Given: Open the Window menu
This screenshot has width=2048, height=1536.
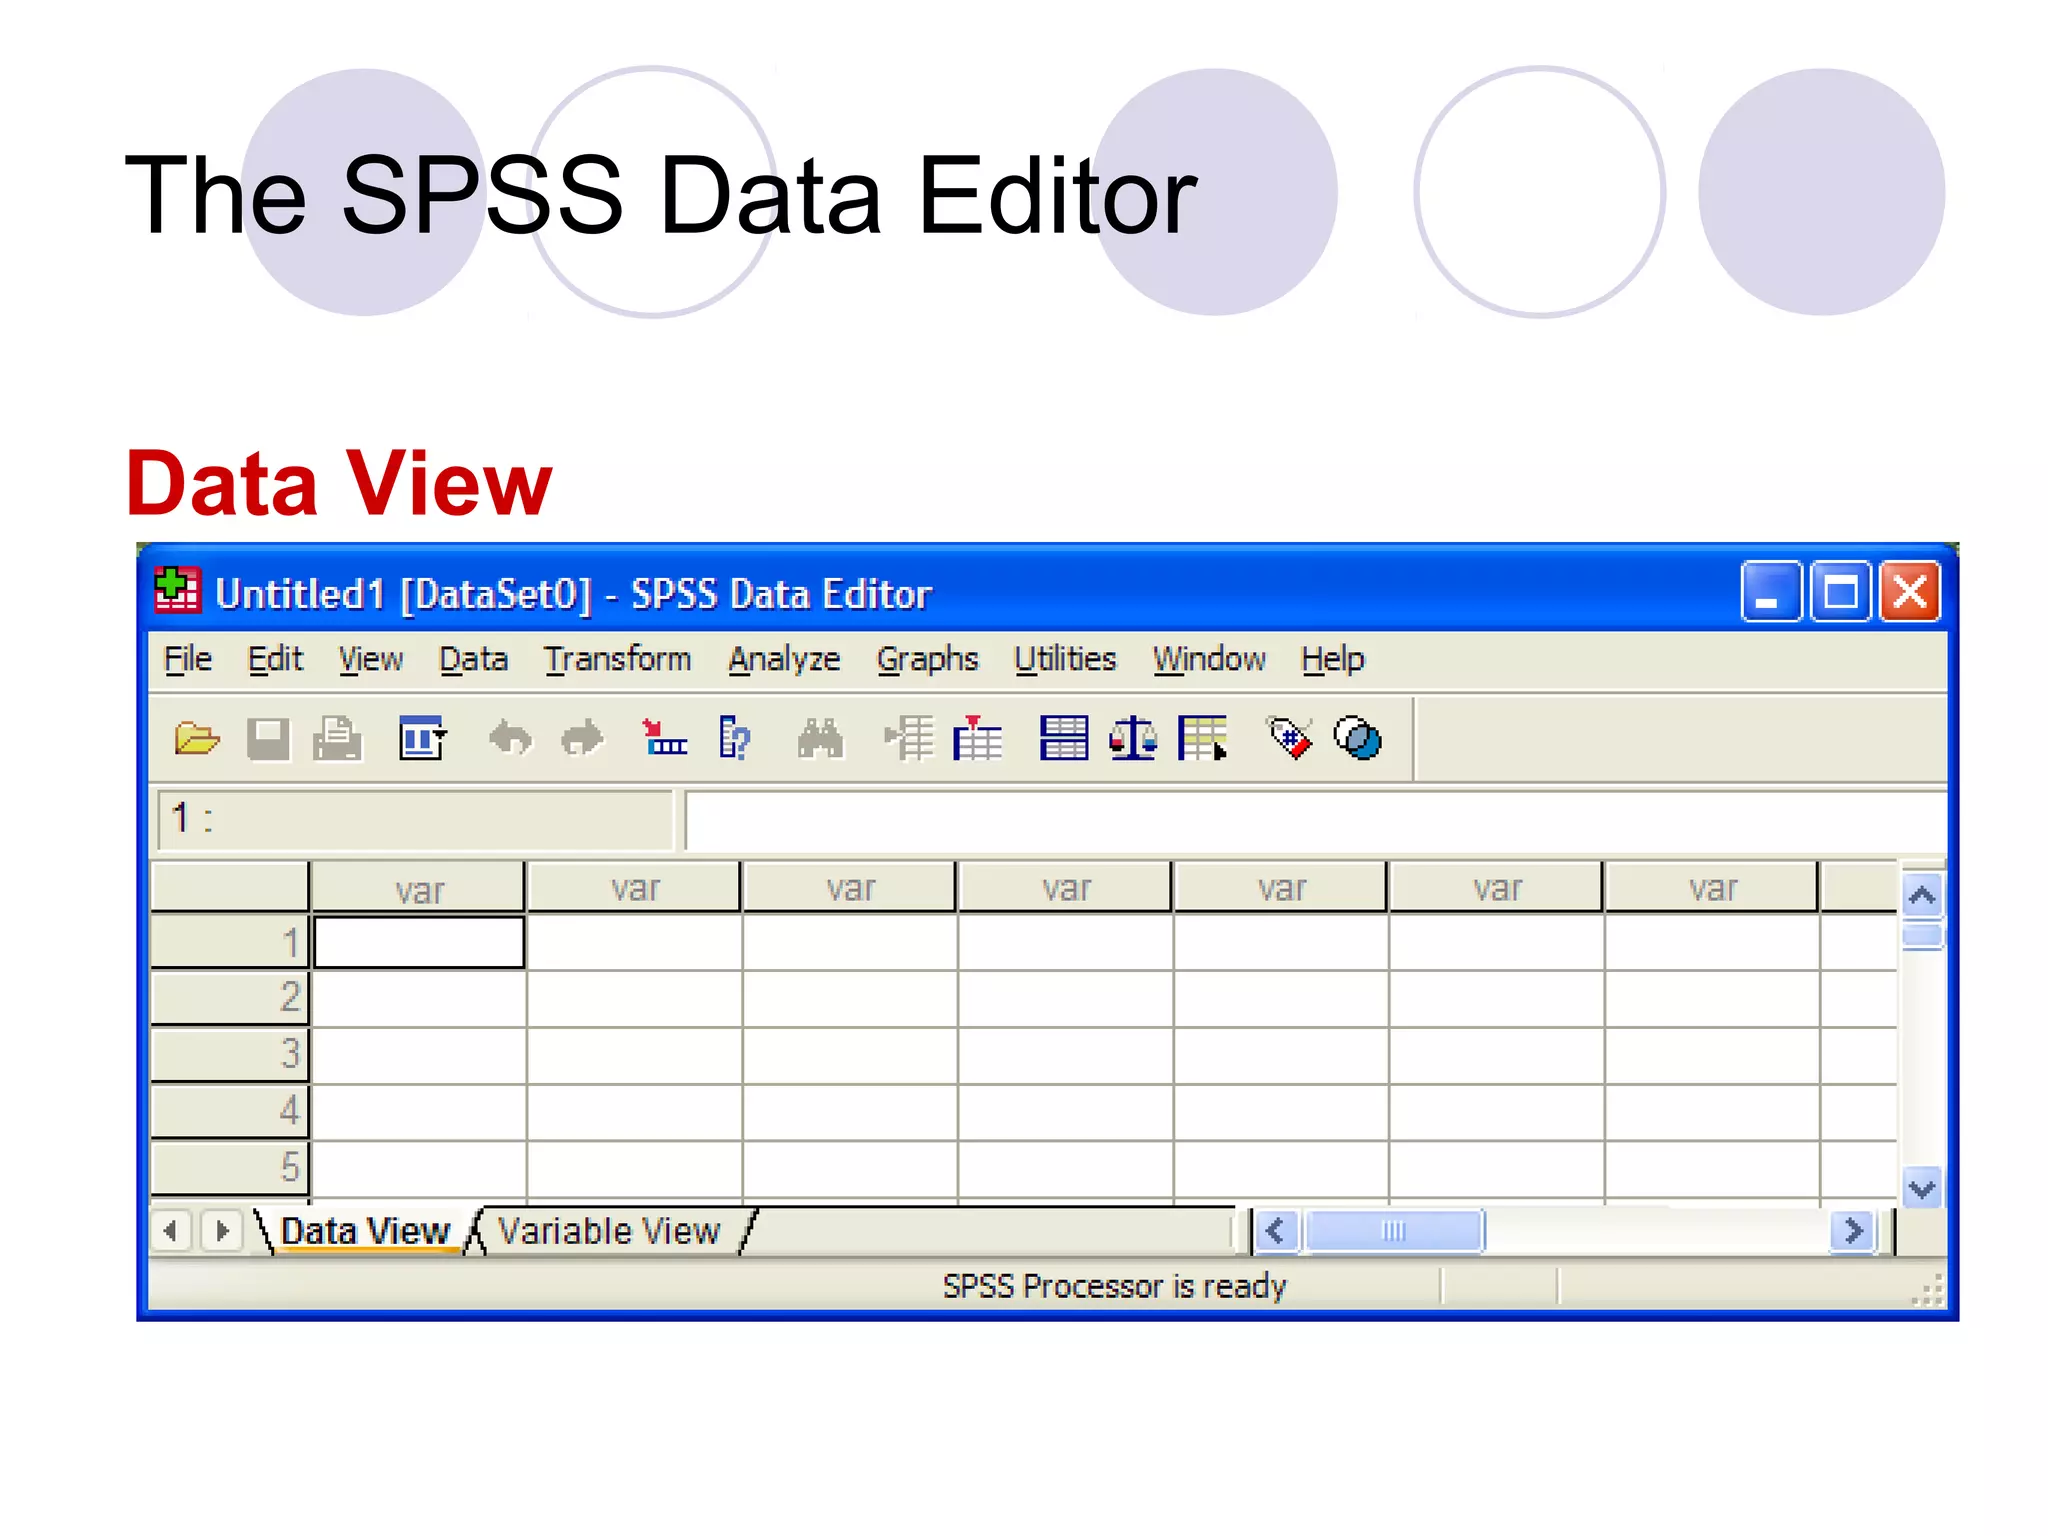Looking at the screenshot, I should pos(1209,659).
